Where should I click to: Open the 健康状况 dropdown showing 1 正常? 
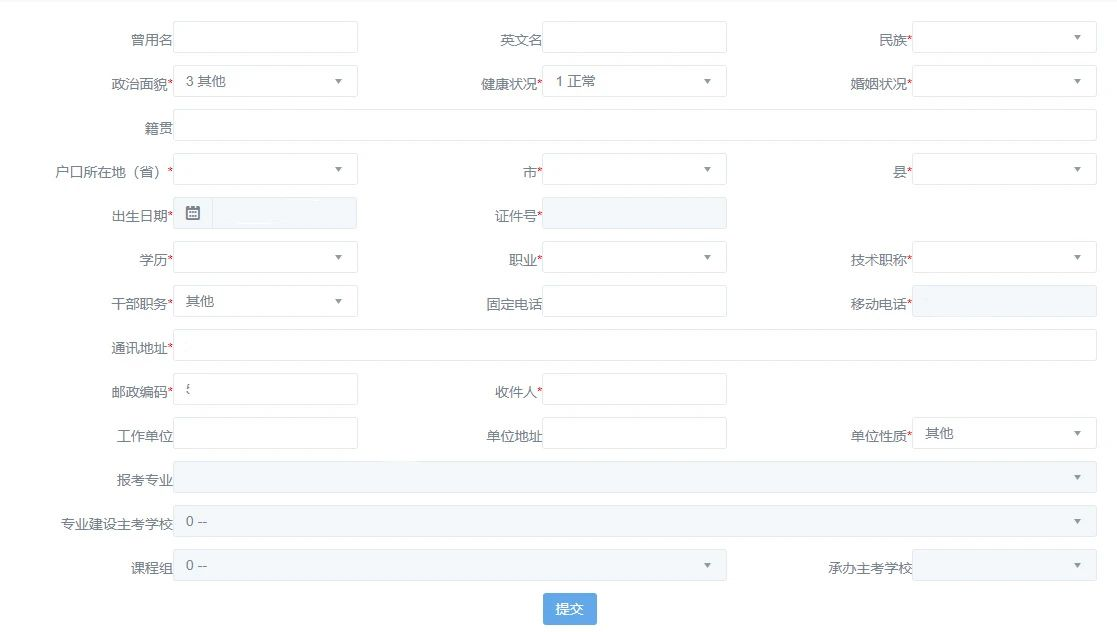pyautogui.click(x=634, y=82)
